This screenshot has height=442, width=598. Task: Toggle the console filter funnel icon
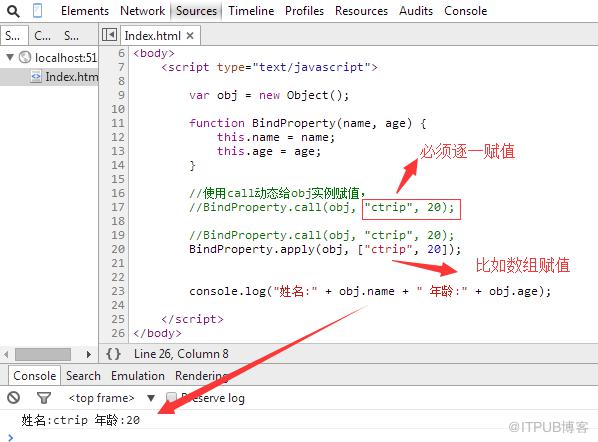coord(43,398)
